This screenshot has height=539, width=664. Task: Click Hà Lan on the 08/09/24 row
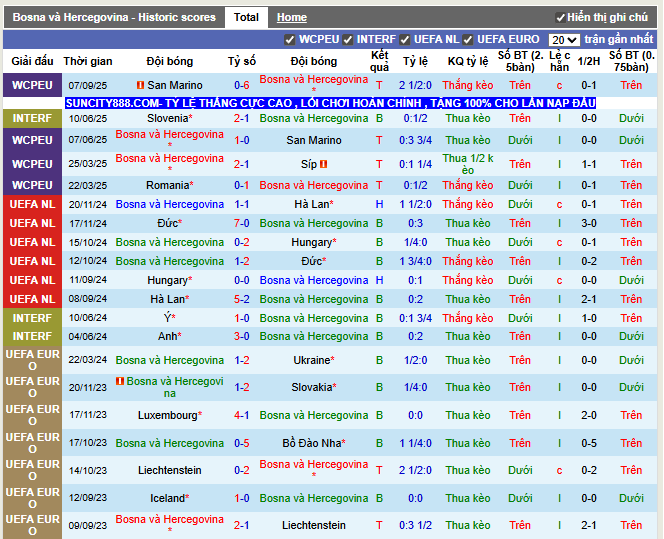(x=167, y=299)
